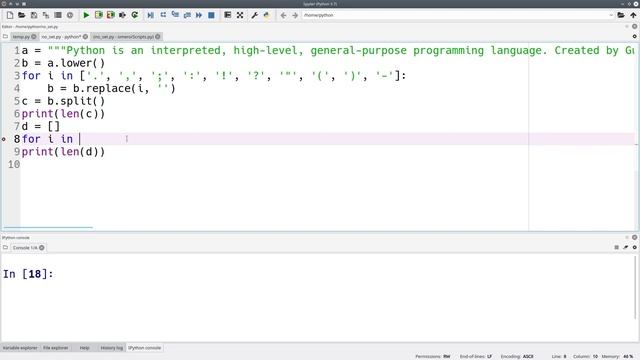Run the current cell
Viewport: 640px width, 360px height.
point(98,15)
